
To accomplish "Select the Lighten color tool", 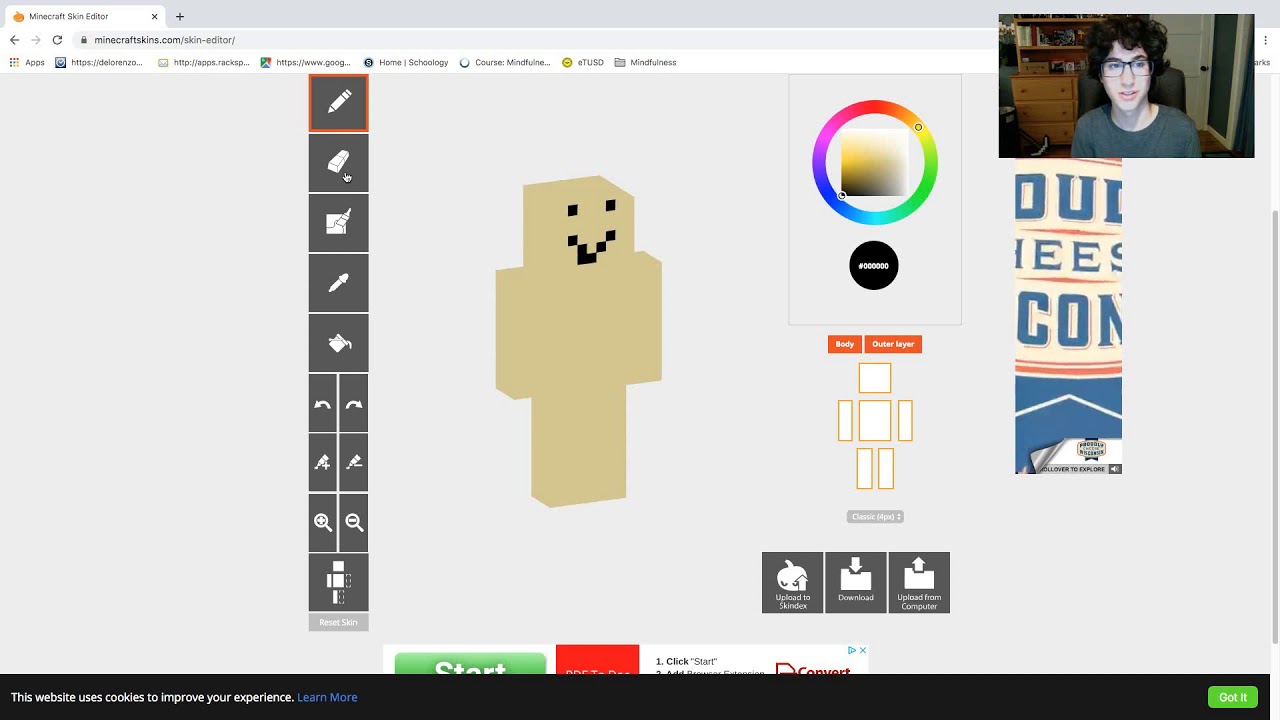I will pyautogui.click(x=323, y=462).
